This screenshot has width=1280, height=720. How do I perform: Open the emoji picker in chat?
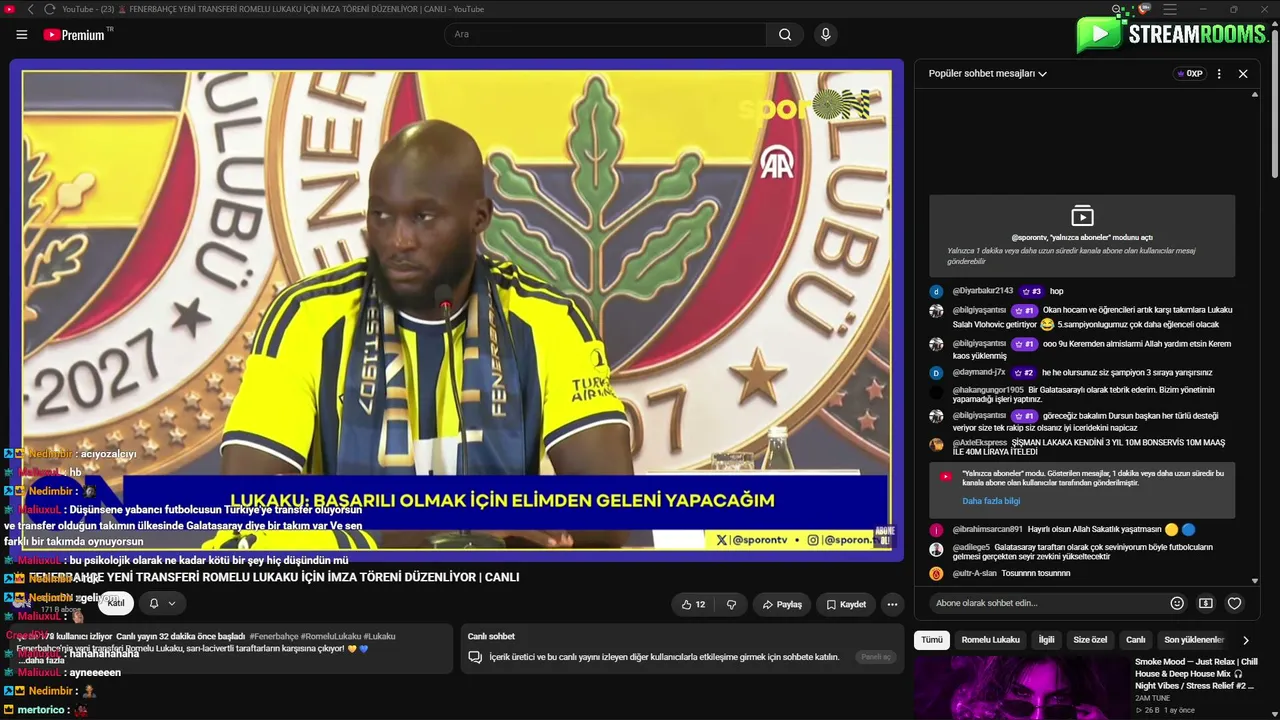pos(1177,603)
